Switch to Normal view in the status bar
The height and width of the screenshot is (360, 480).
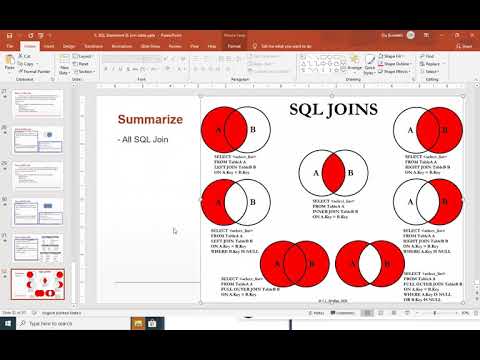click(x=367, y=313)
